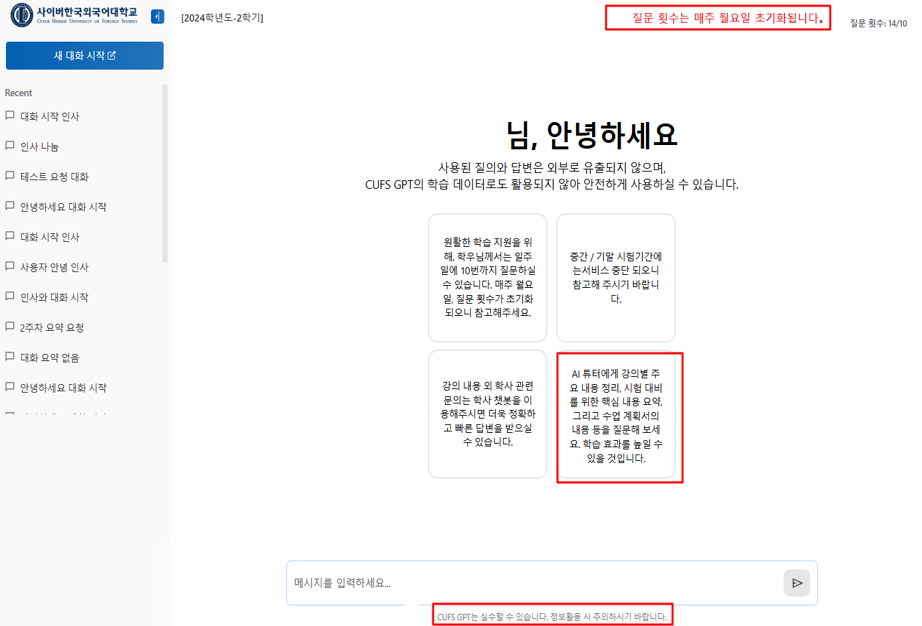The width and height of the screenshot is (922, 626).
Task: Click the chat bubble icon by '테스트 요청 대화'
Action: pos(10,176)
